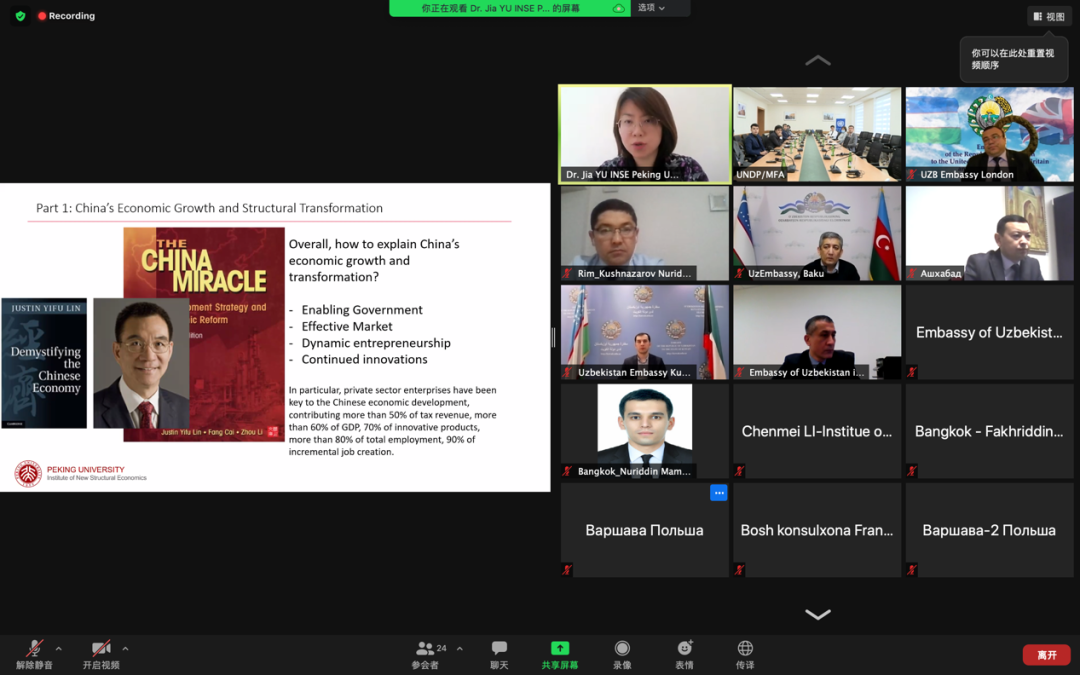Viewport: 1080px width, 675px height.
Task: Click the cloud icon on sharing bar
Action: pos(619,8)
